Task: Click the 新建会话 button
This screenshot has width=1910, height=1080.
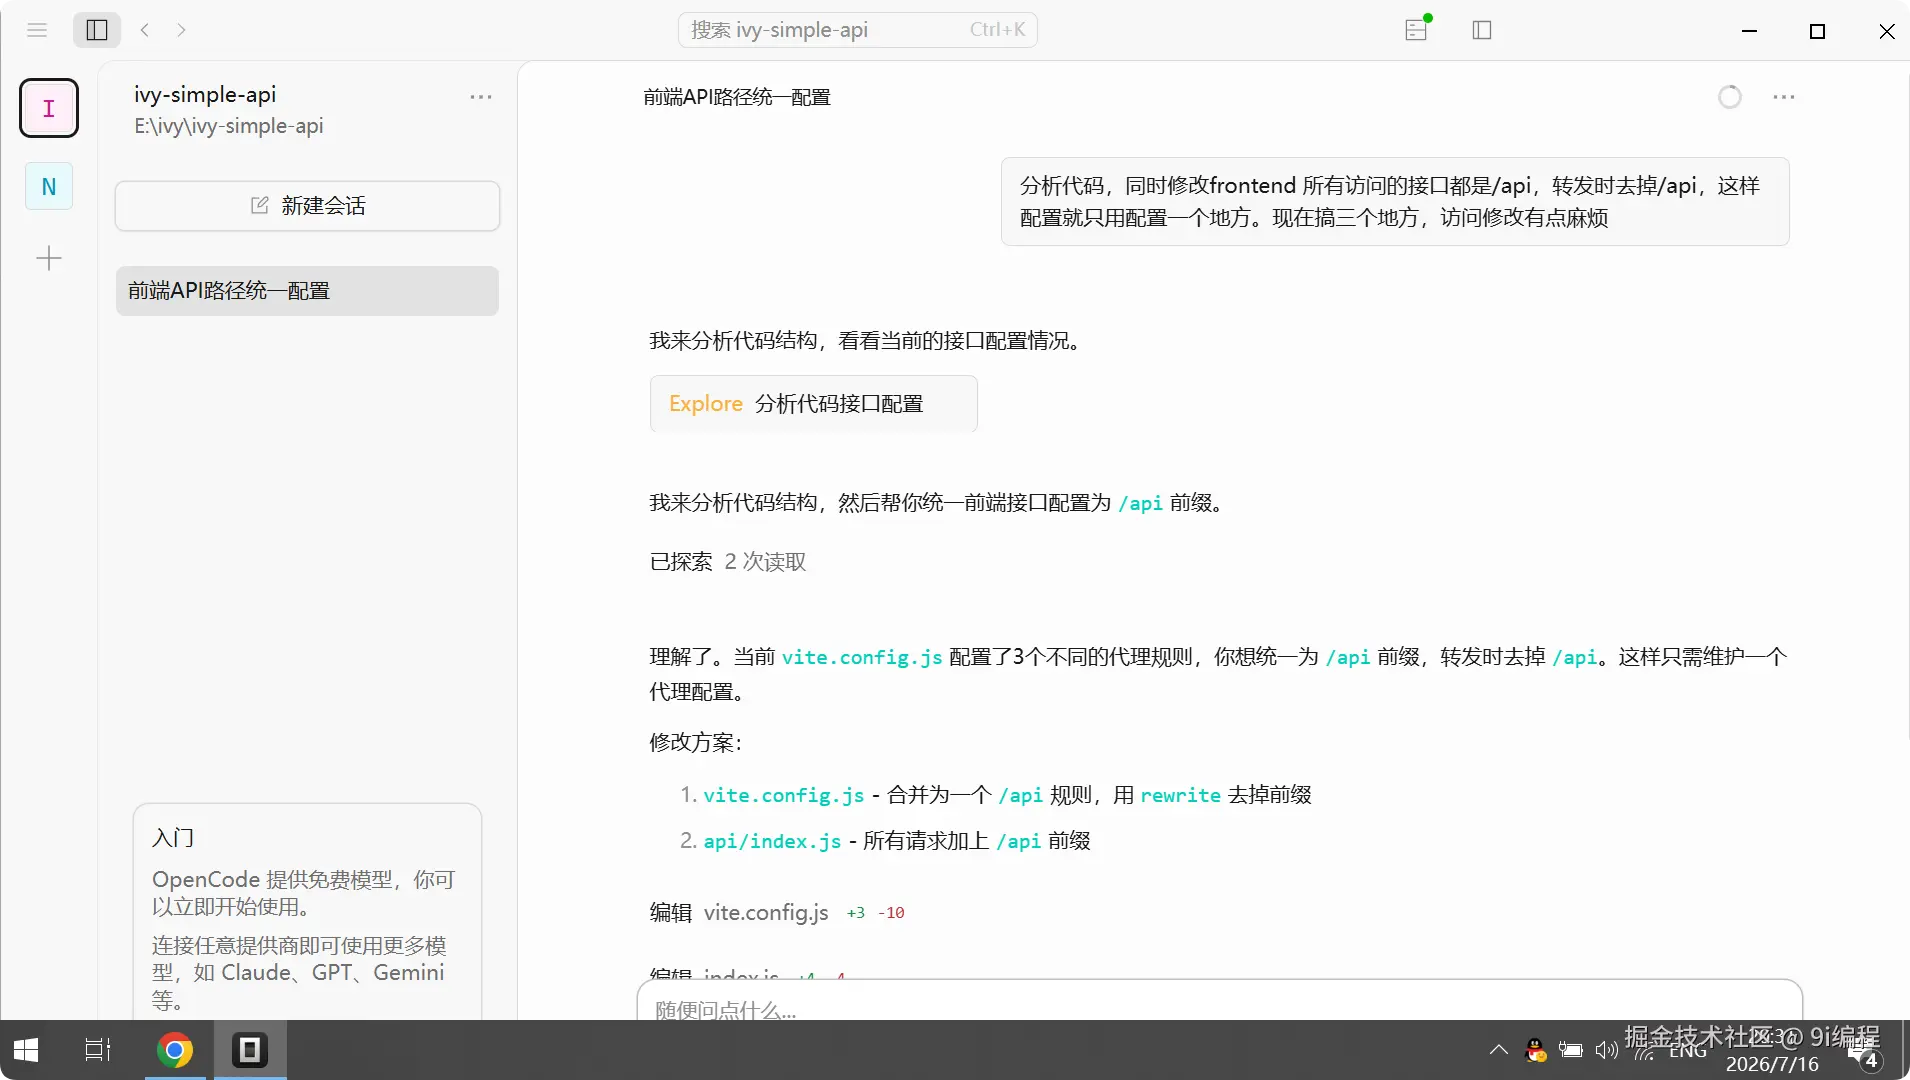Action: pyautogui.click(x=307, y=206)
